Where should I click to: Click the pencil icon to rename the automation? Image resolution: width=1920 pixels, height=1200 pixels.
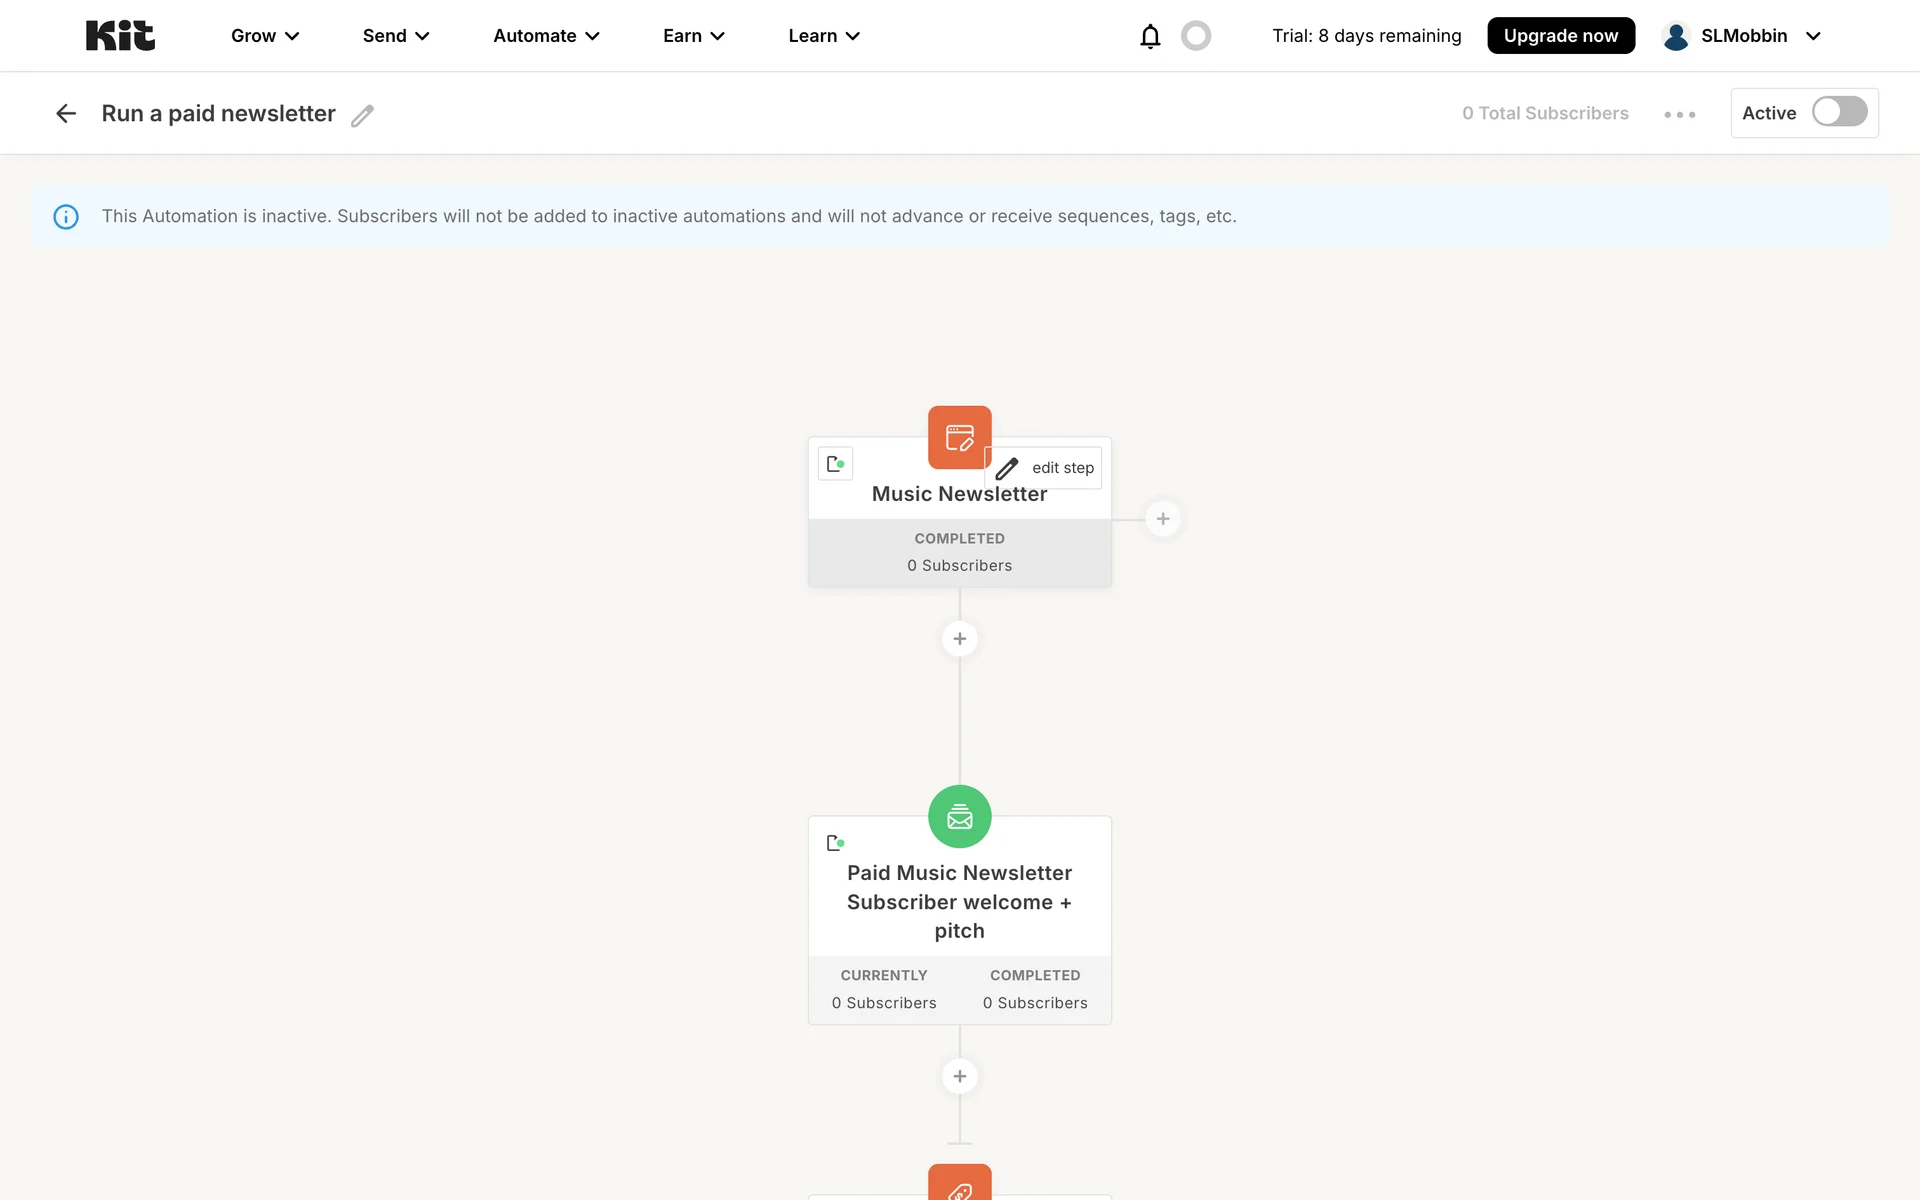[362, 115]
